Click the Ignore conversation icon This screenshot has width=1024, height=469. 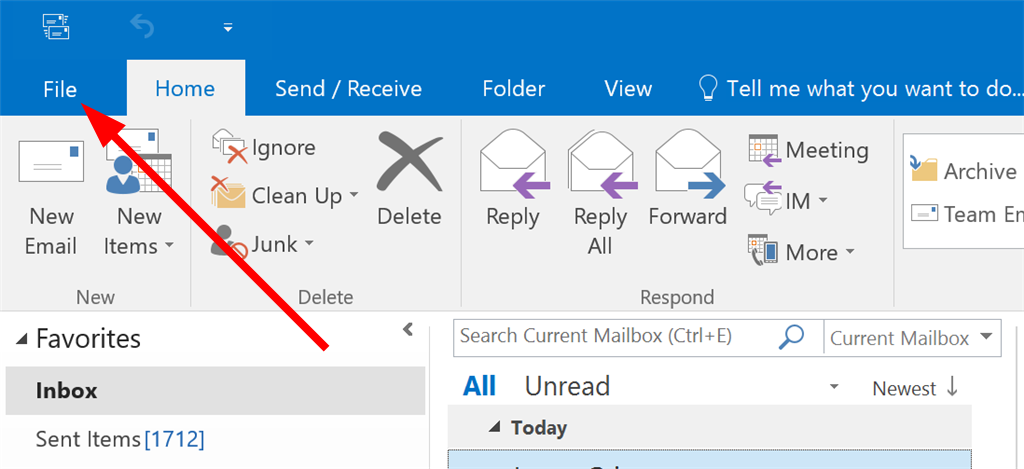pyautogui.click(x=229, y=147)
